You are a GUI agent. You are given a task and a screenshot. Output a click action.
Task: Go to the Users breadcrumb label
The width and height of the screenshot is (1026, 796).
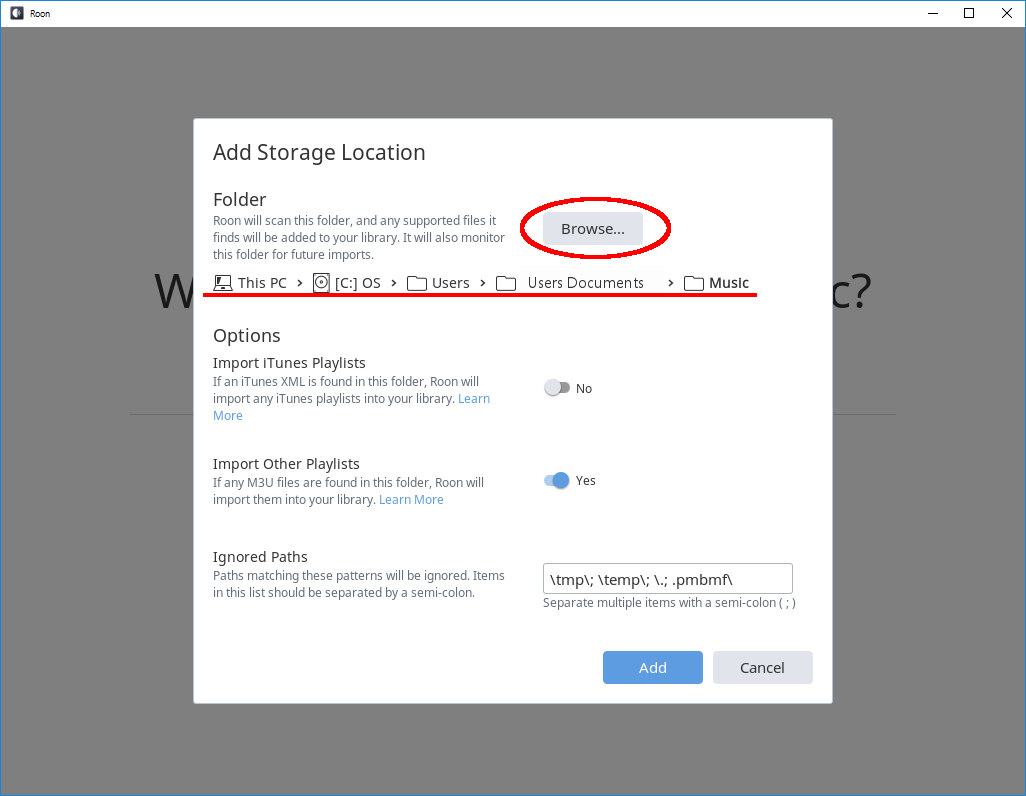point(451,283)
